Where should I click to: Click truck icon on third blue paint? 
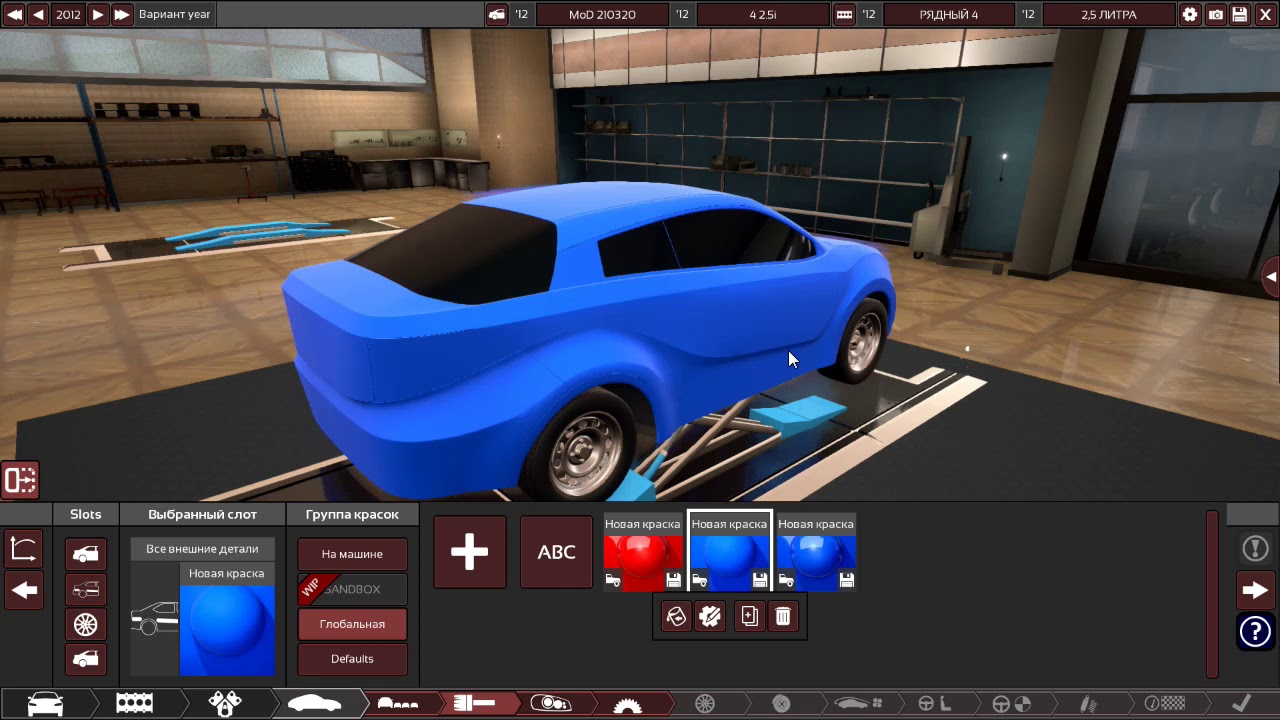(x=786, y=580)
